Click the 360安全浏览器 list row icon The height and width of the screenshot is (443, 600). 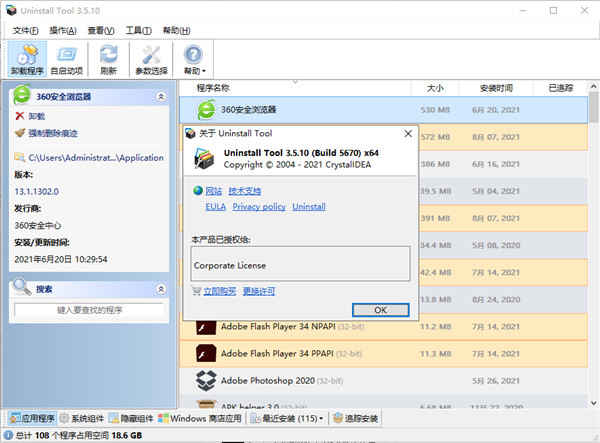click(x=207, y=110)
